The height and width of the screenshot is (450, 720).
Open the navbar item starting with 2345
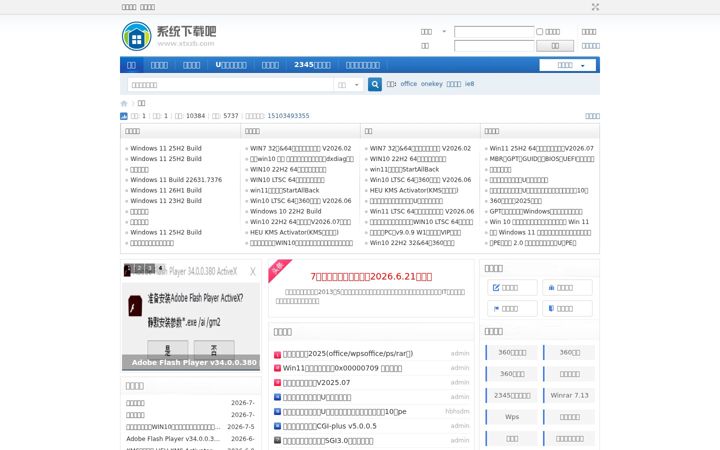tap(312, 65)
